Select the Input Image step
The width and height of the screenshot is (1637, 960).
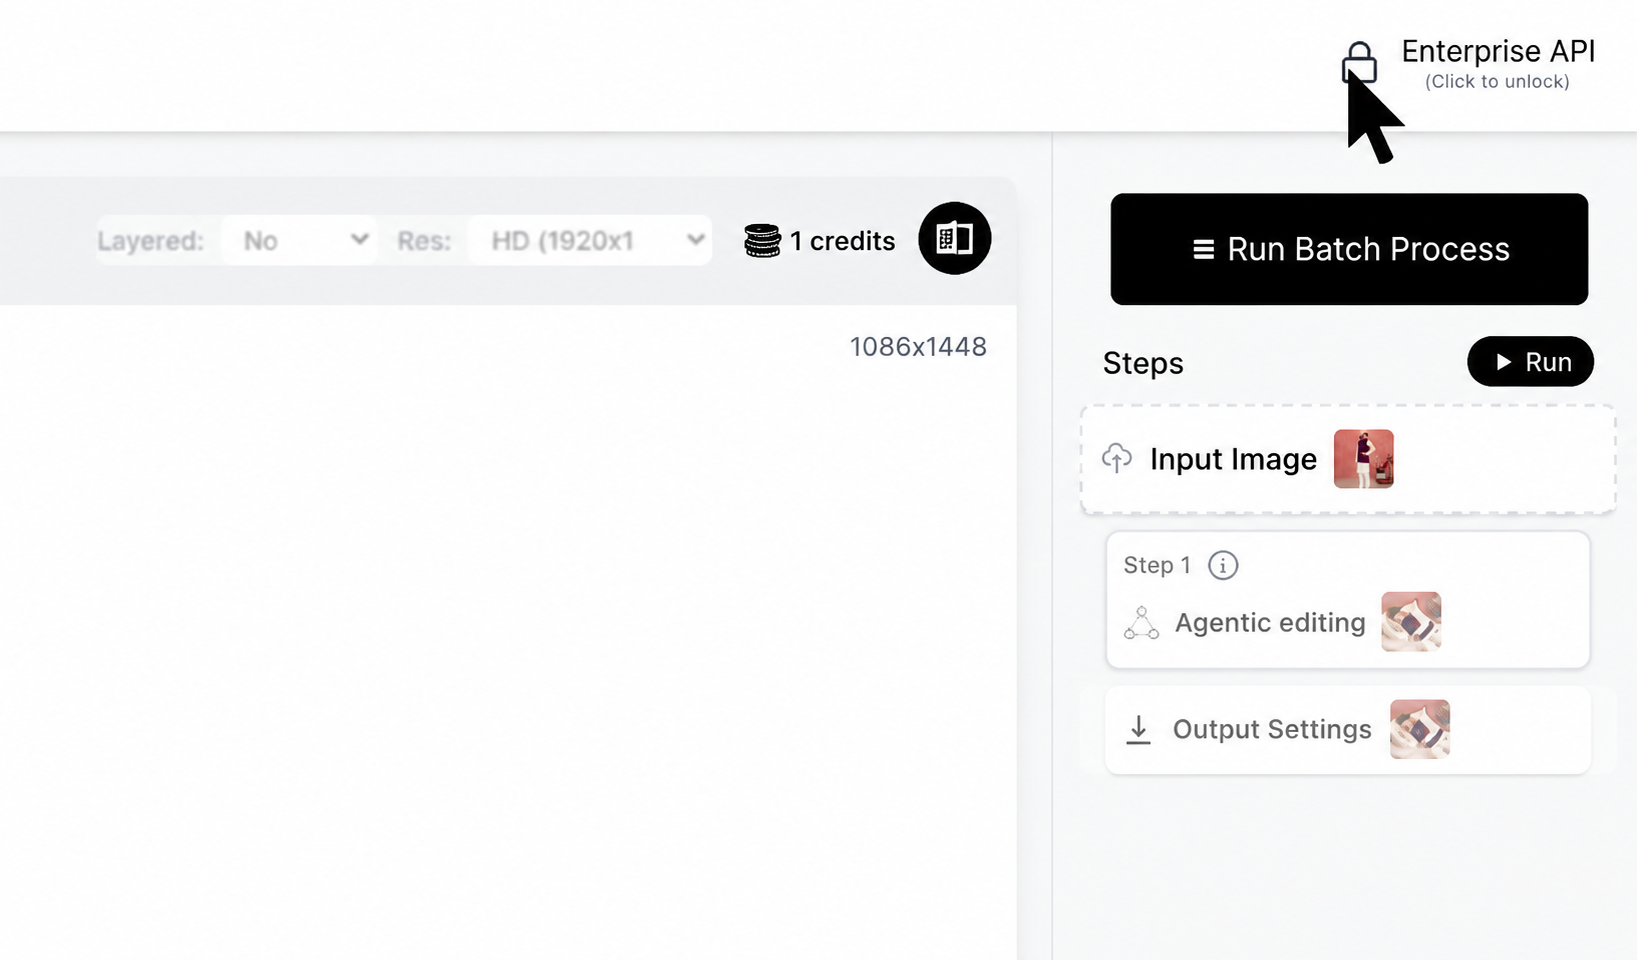click(1348, 459)
